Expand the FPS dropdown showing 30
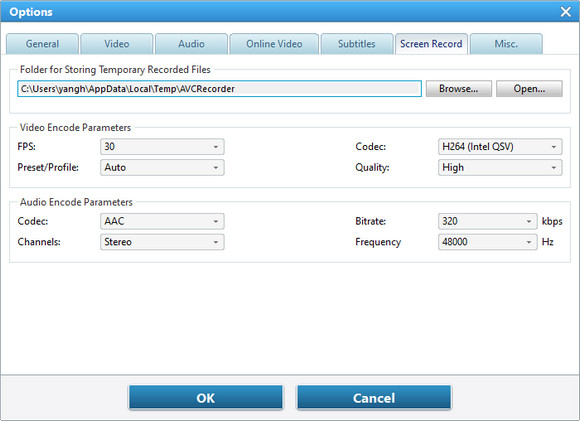Screen dimensions: 580x421 162,147
